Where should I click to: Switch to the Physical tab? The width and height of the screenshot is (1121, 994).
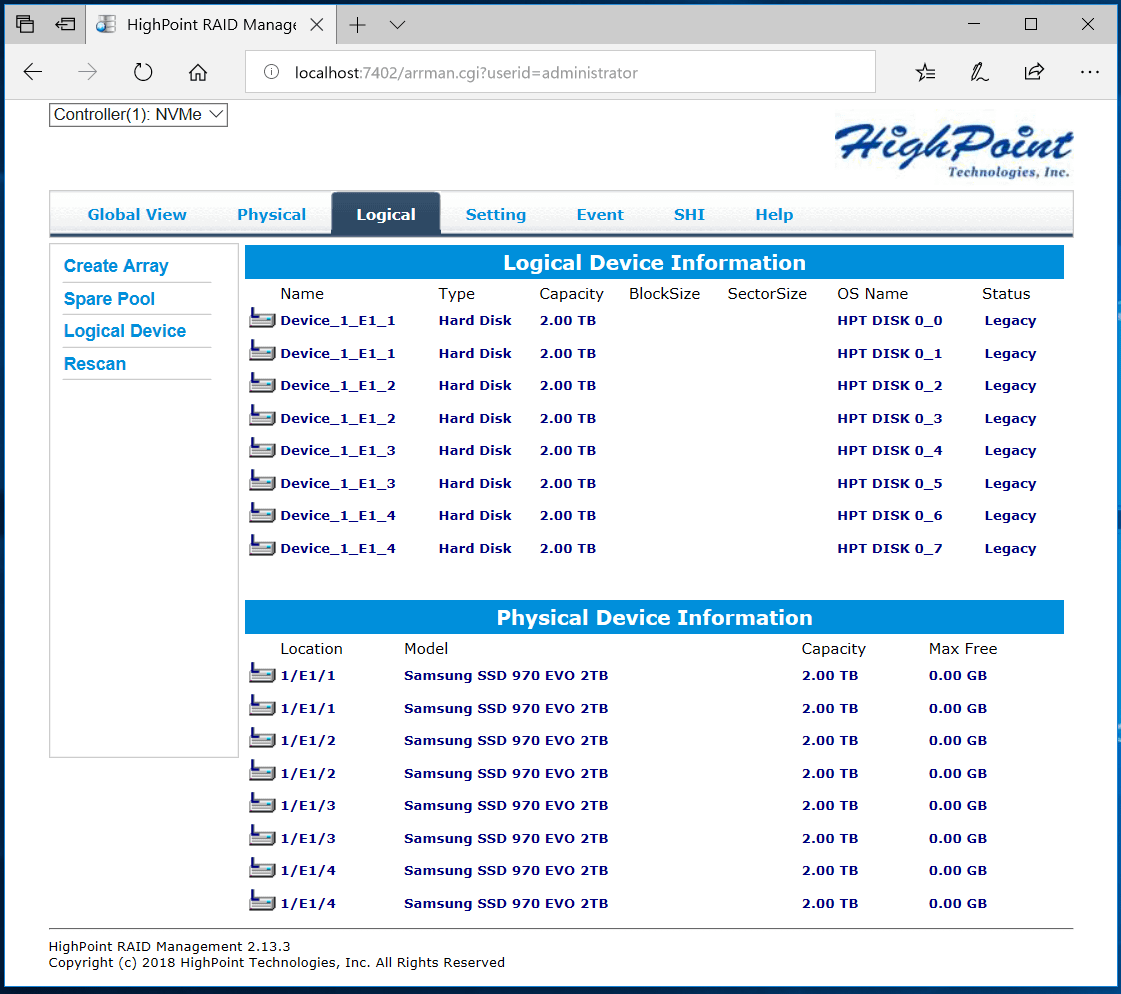point(271,215)
